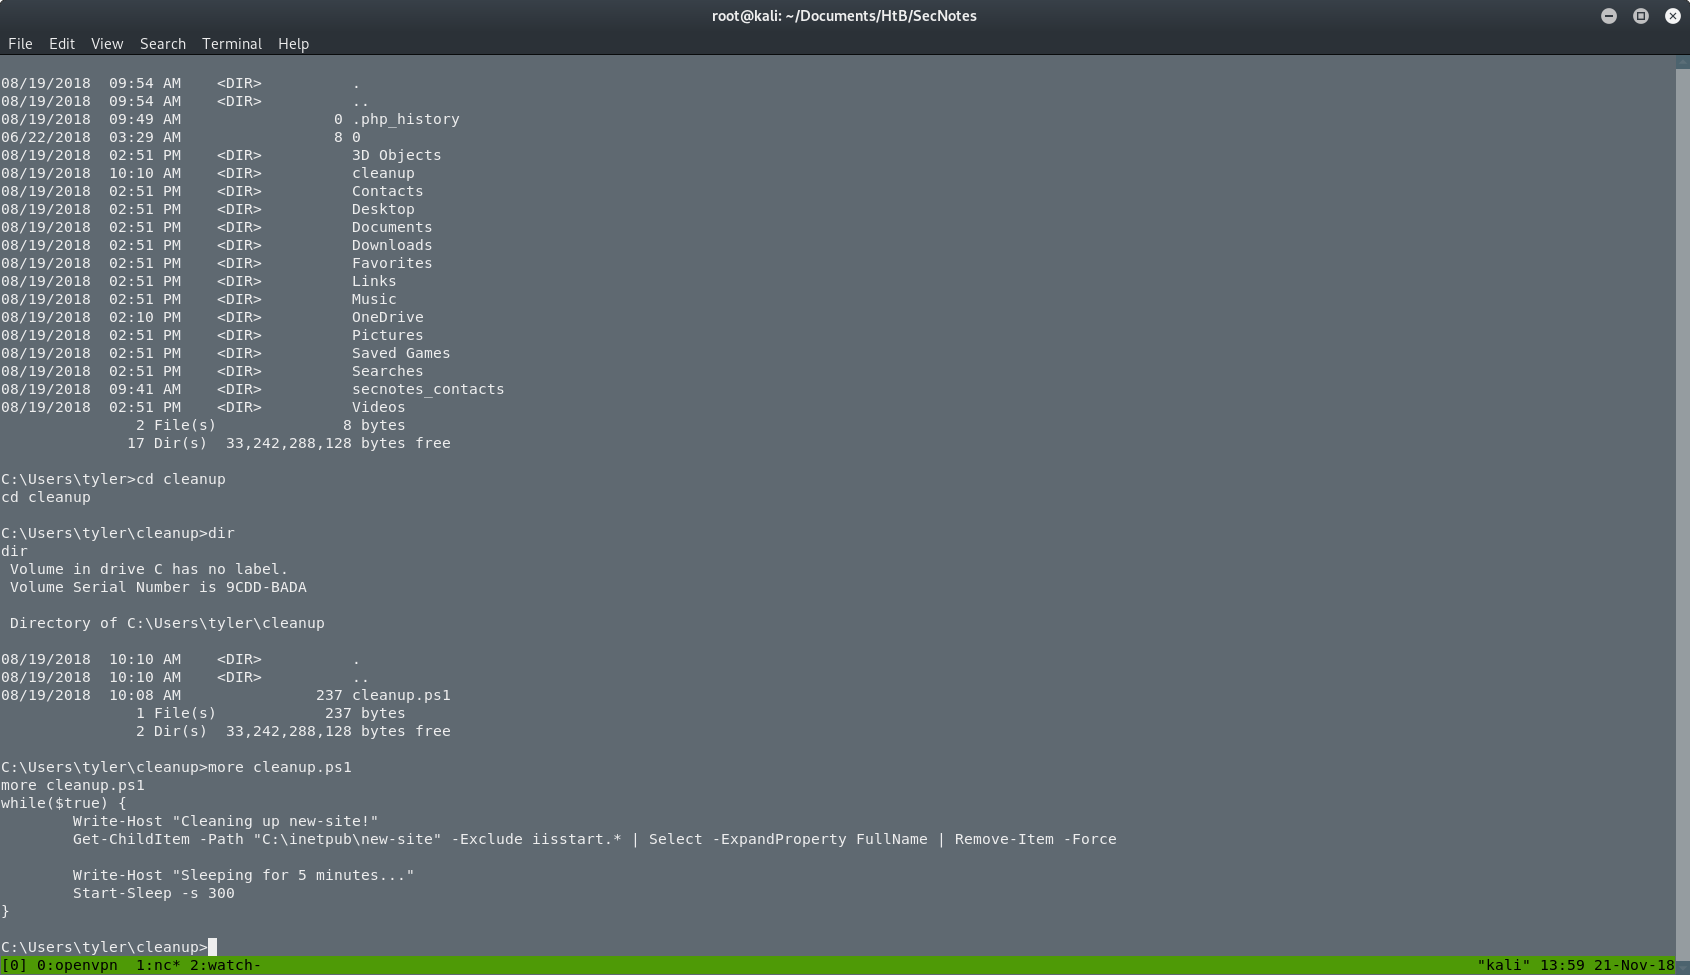The height and width of the screenshot is (975, 1690).
Task: Select the cleanup.ps1 filename in output
Action: [x=401, y=694]
